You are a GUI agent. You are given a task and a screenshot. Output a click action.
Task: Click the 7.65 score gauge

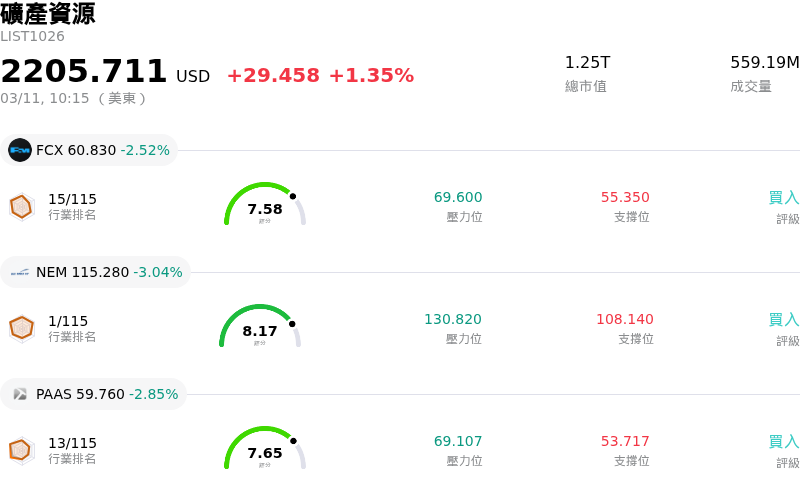point(264,449)
